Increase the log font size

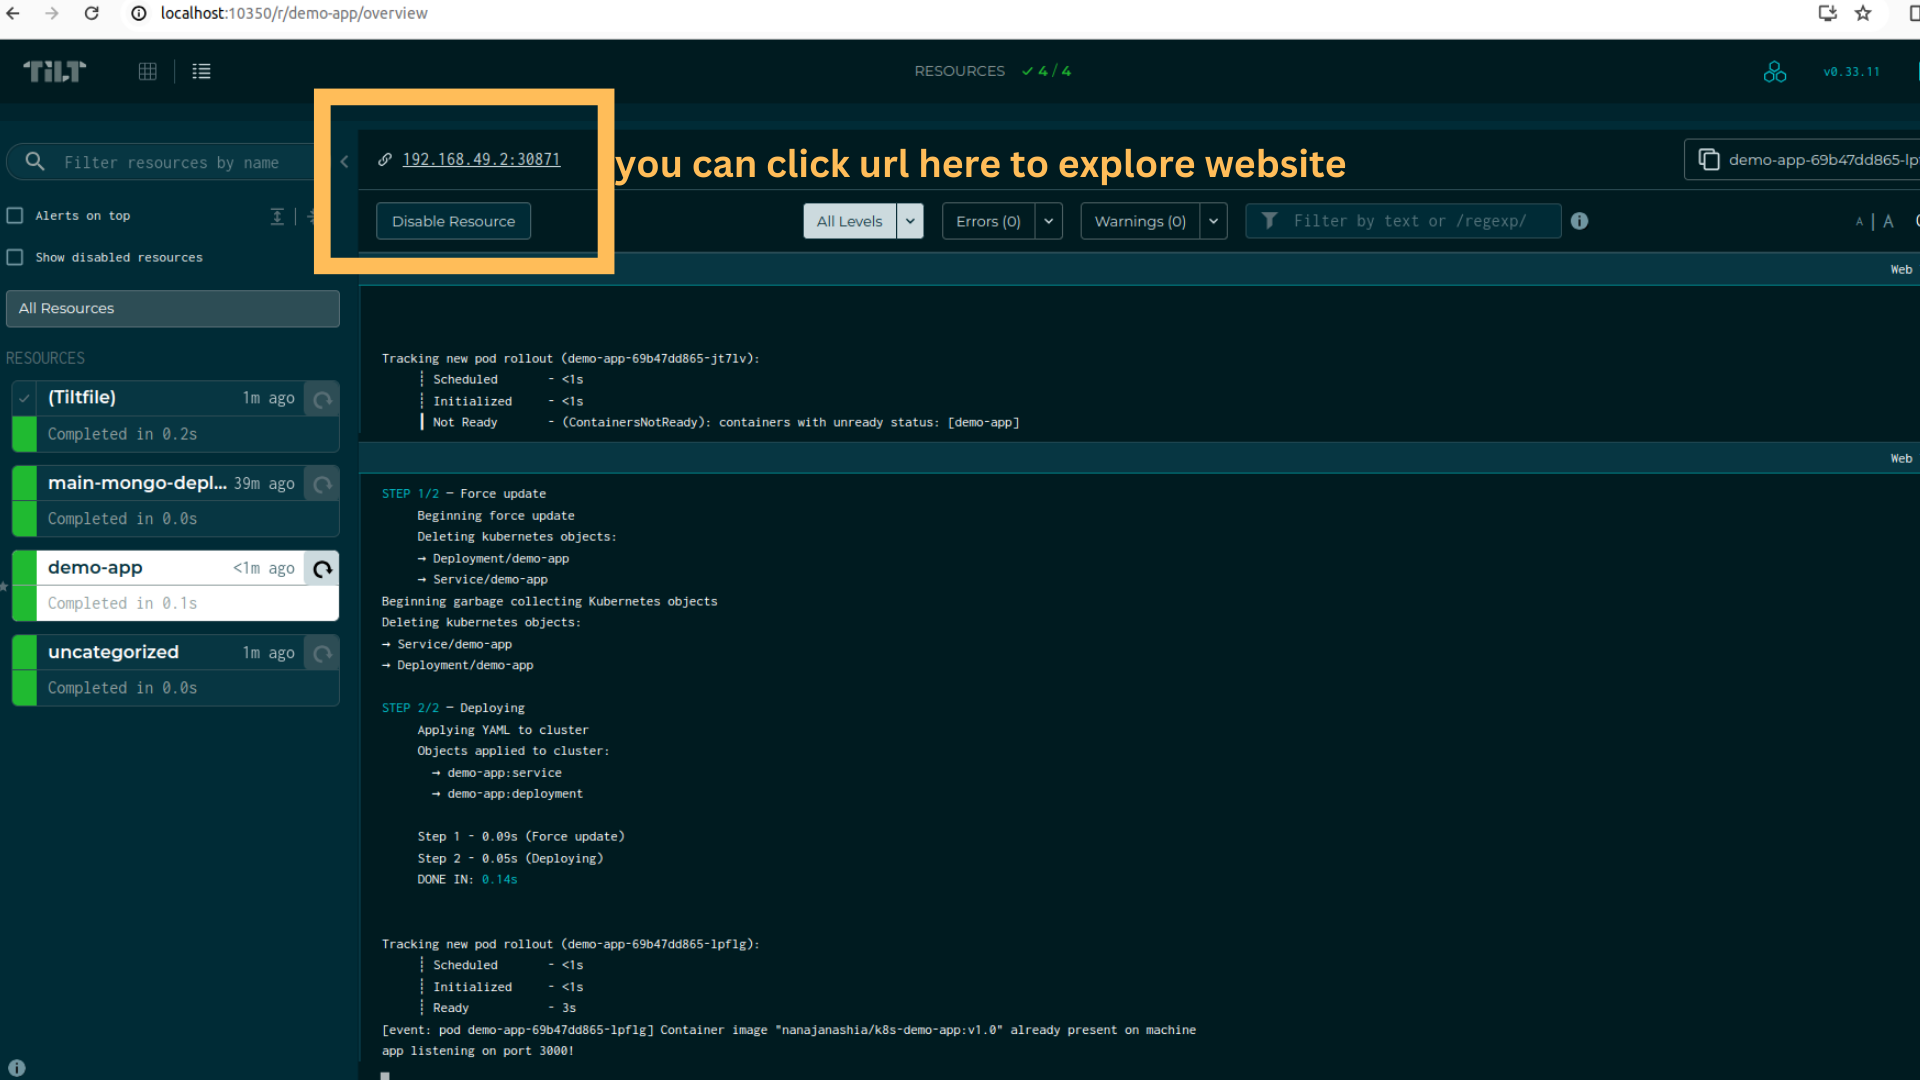pyautogui.click(x=1888, y=221)
